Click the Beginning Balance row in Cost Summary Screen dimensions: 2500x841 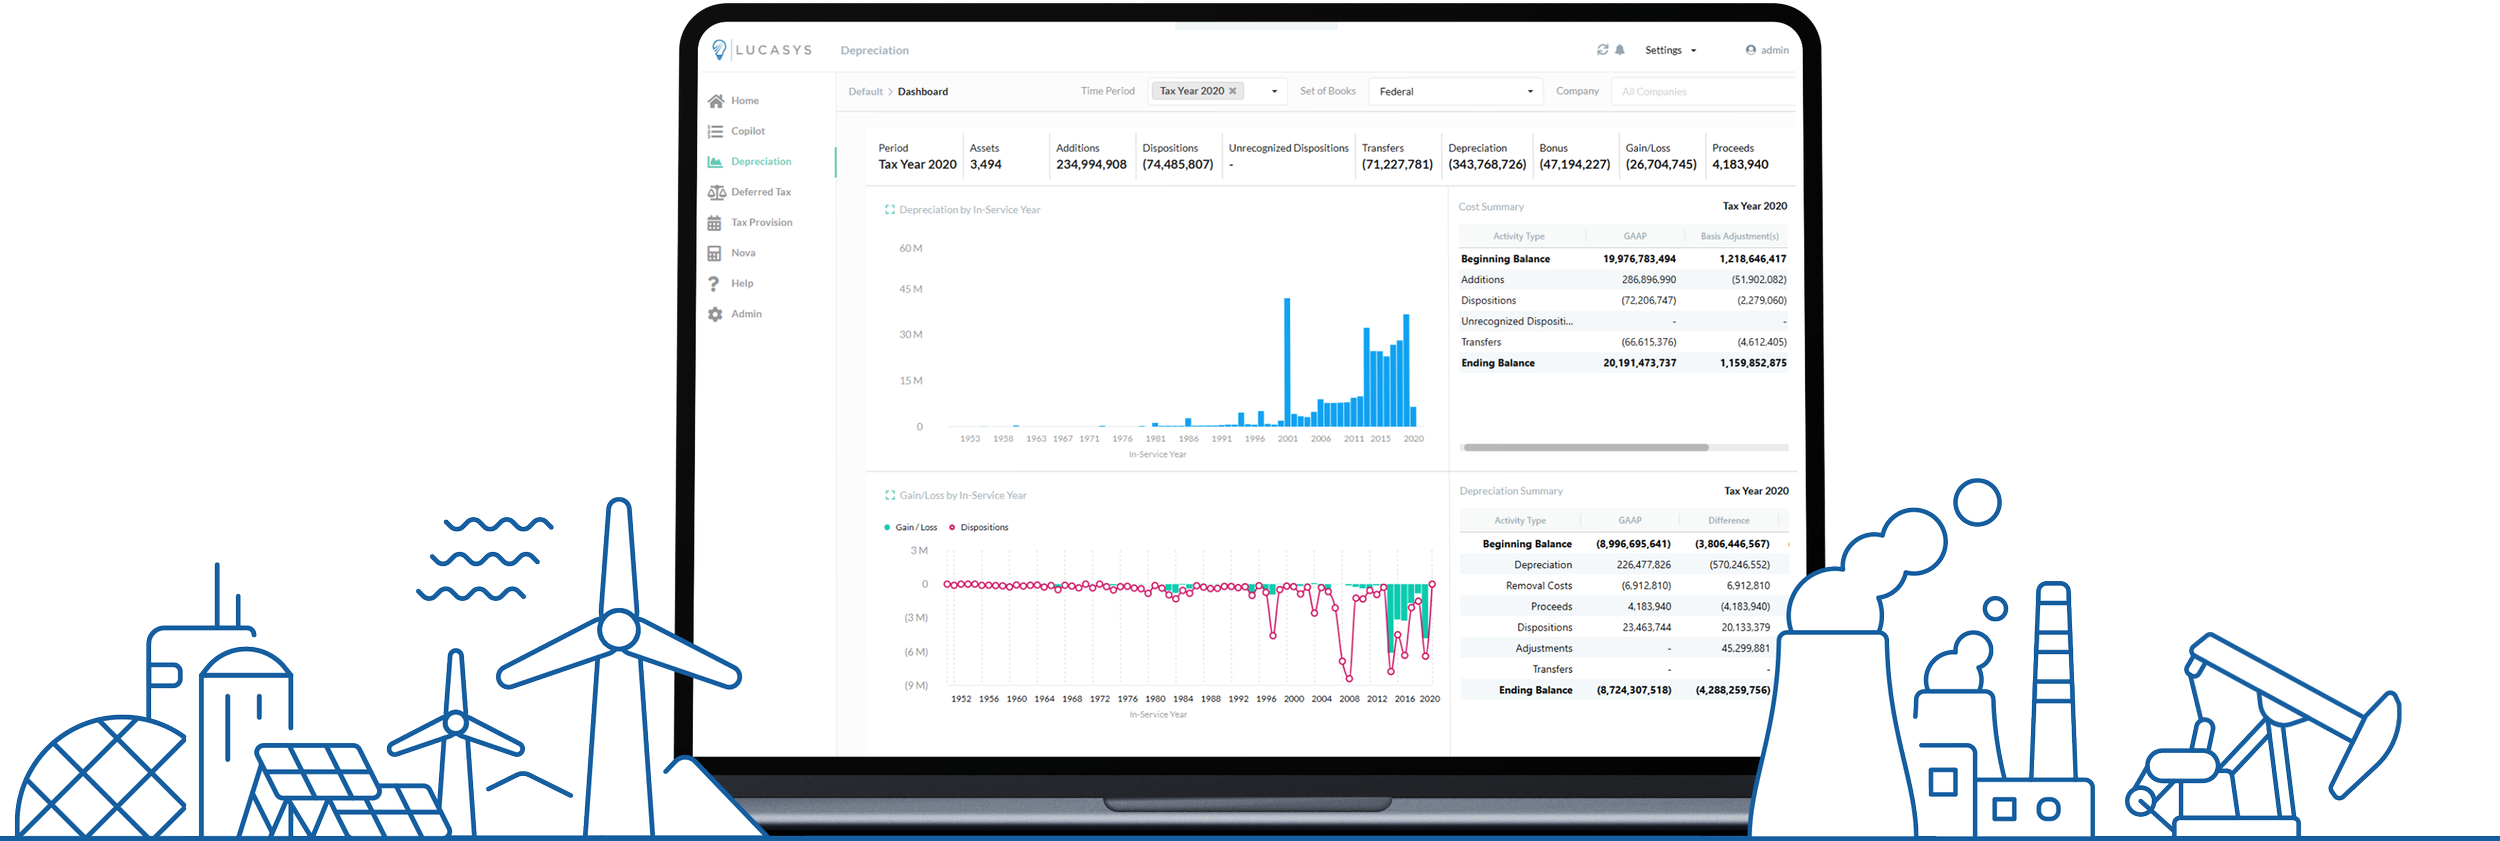coord(1624,259)
